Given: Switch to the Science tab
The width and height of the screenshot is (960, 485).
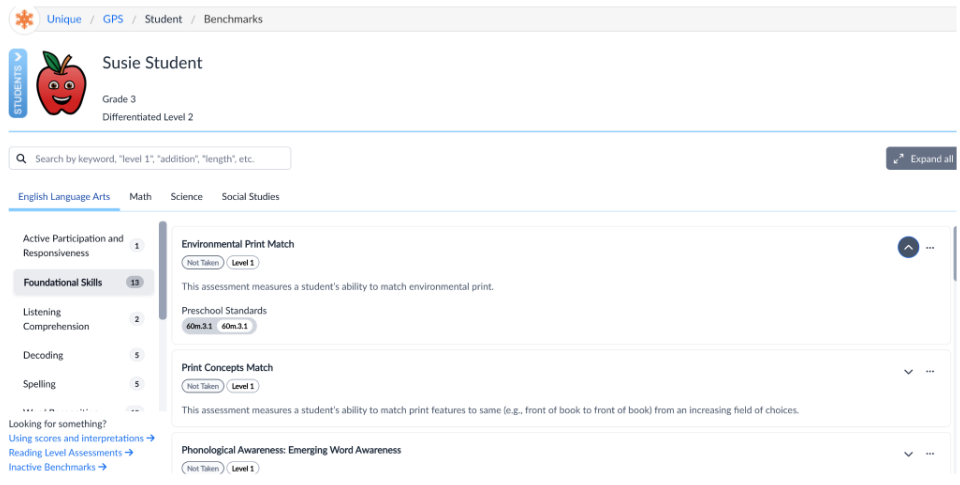Looking at the screenshot, I should point(186,197).
